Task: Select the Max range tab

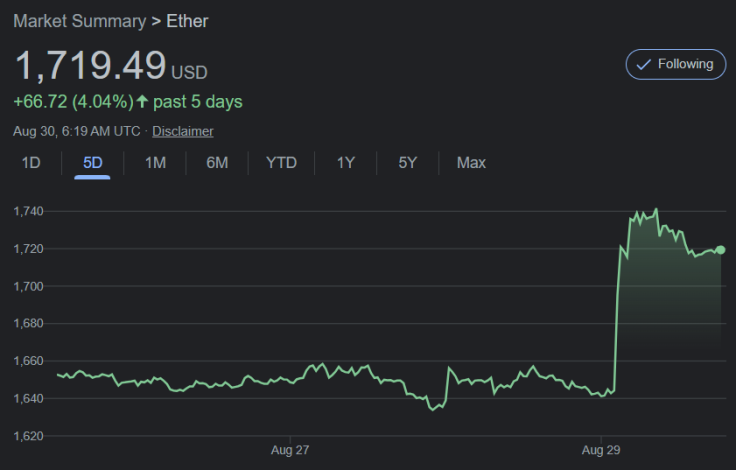Action: point(471,162)
